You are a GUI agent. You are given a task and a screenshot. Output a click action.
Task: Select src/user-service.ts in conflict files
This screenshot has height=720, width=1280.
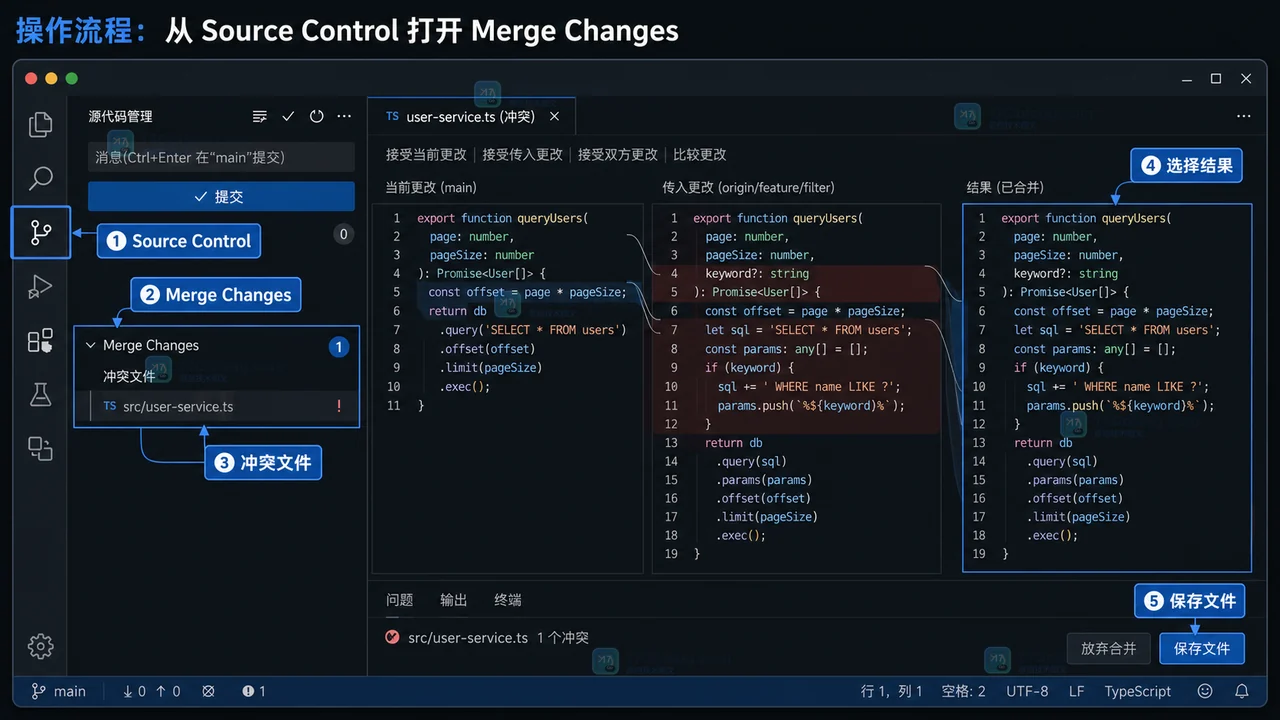tap(216, 407)
